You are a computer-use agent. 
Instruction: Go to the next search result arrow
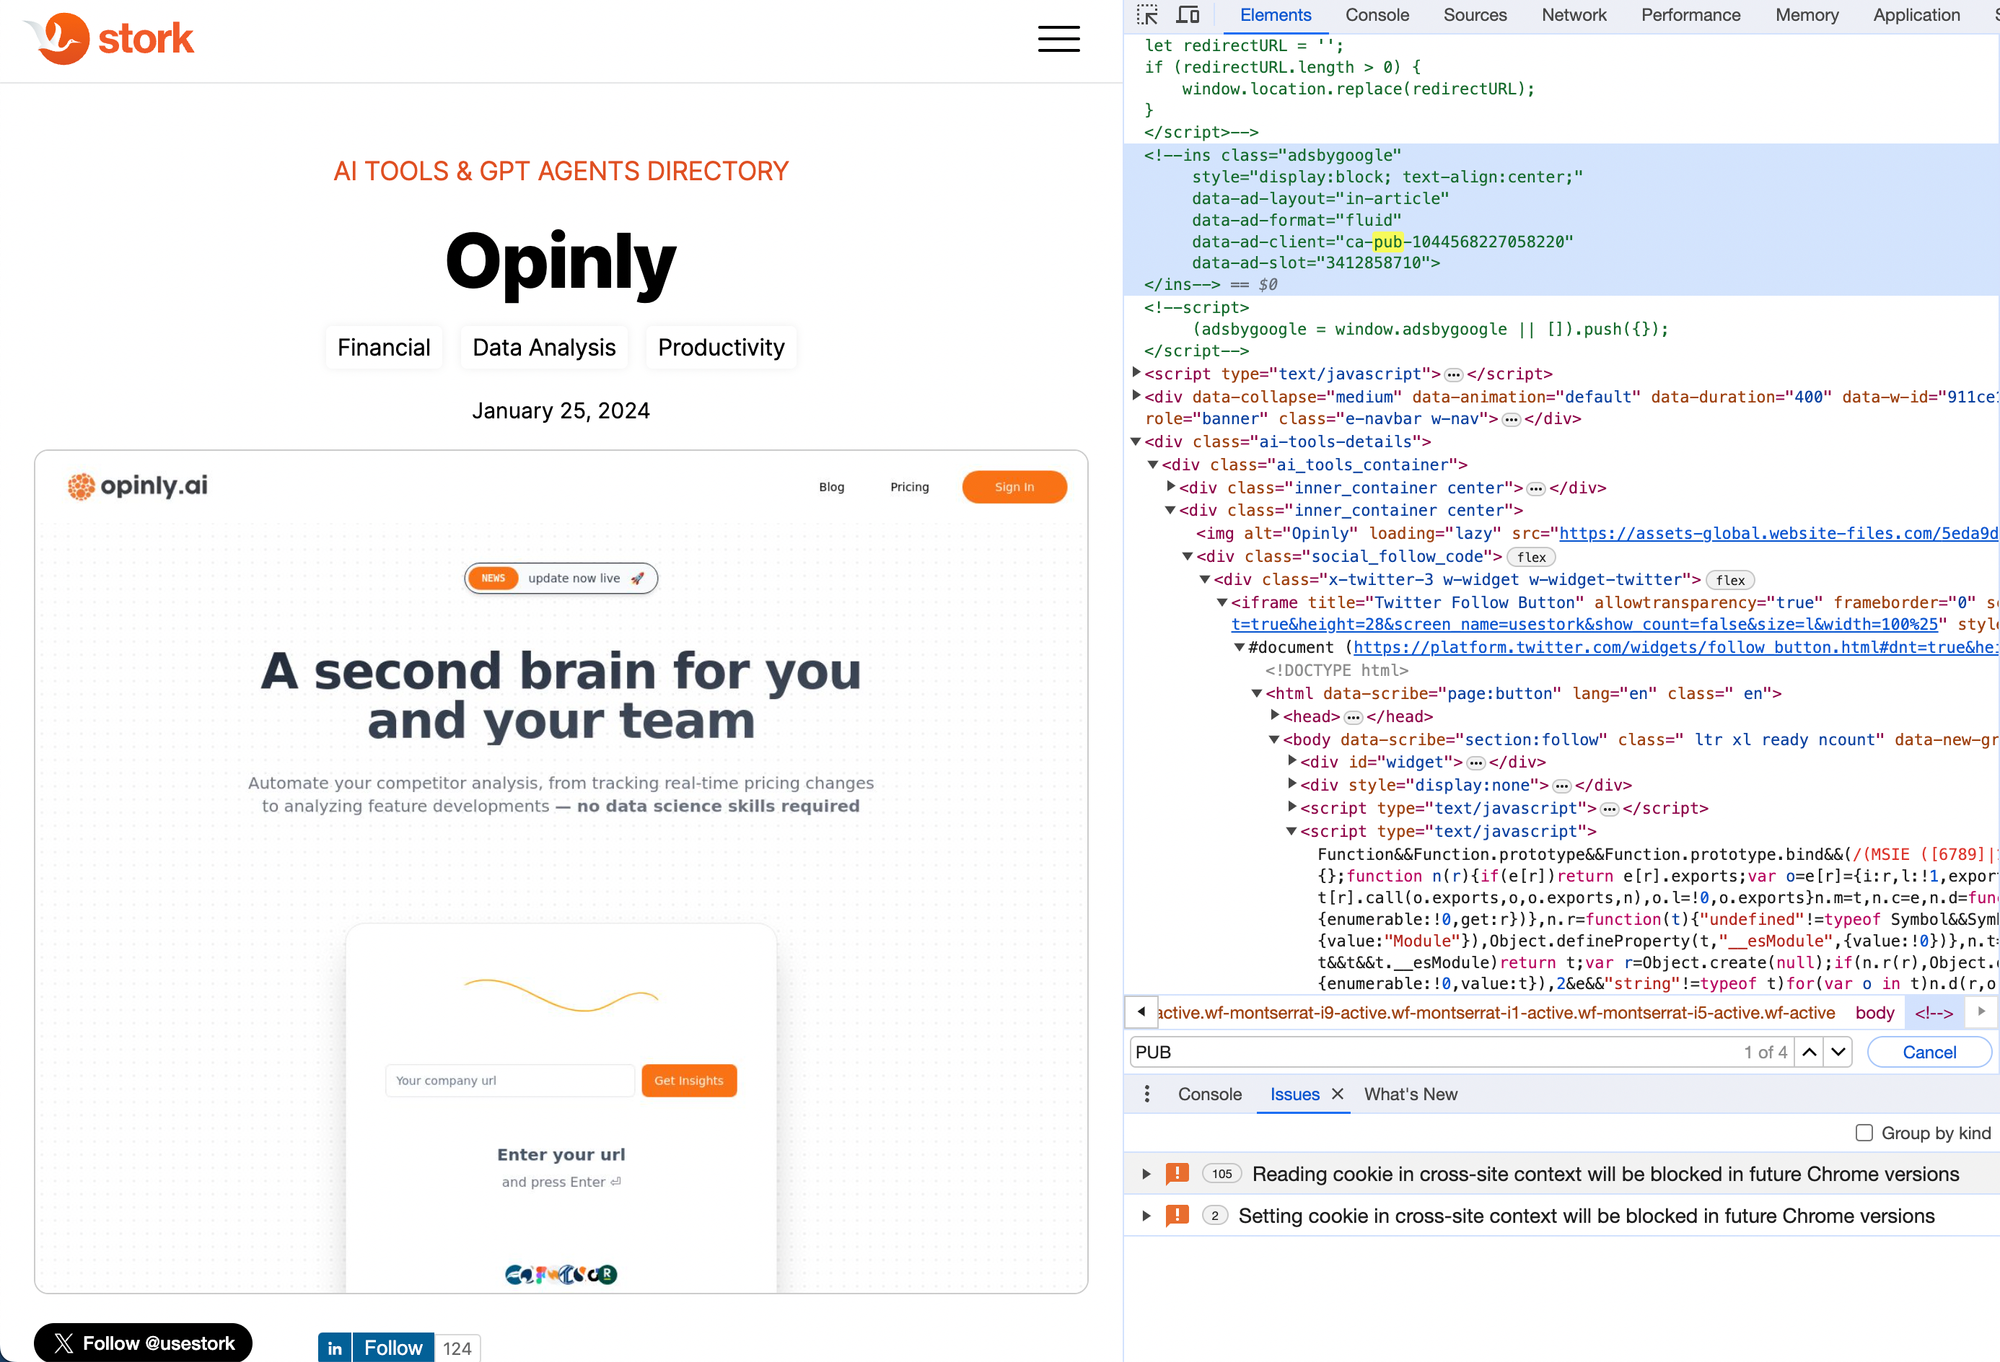click(x=1839, y=1052)
